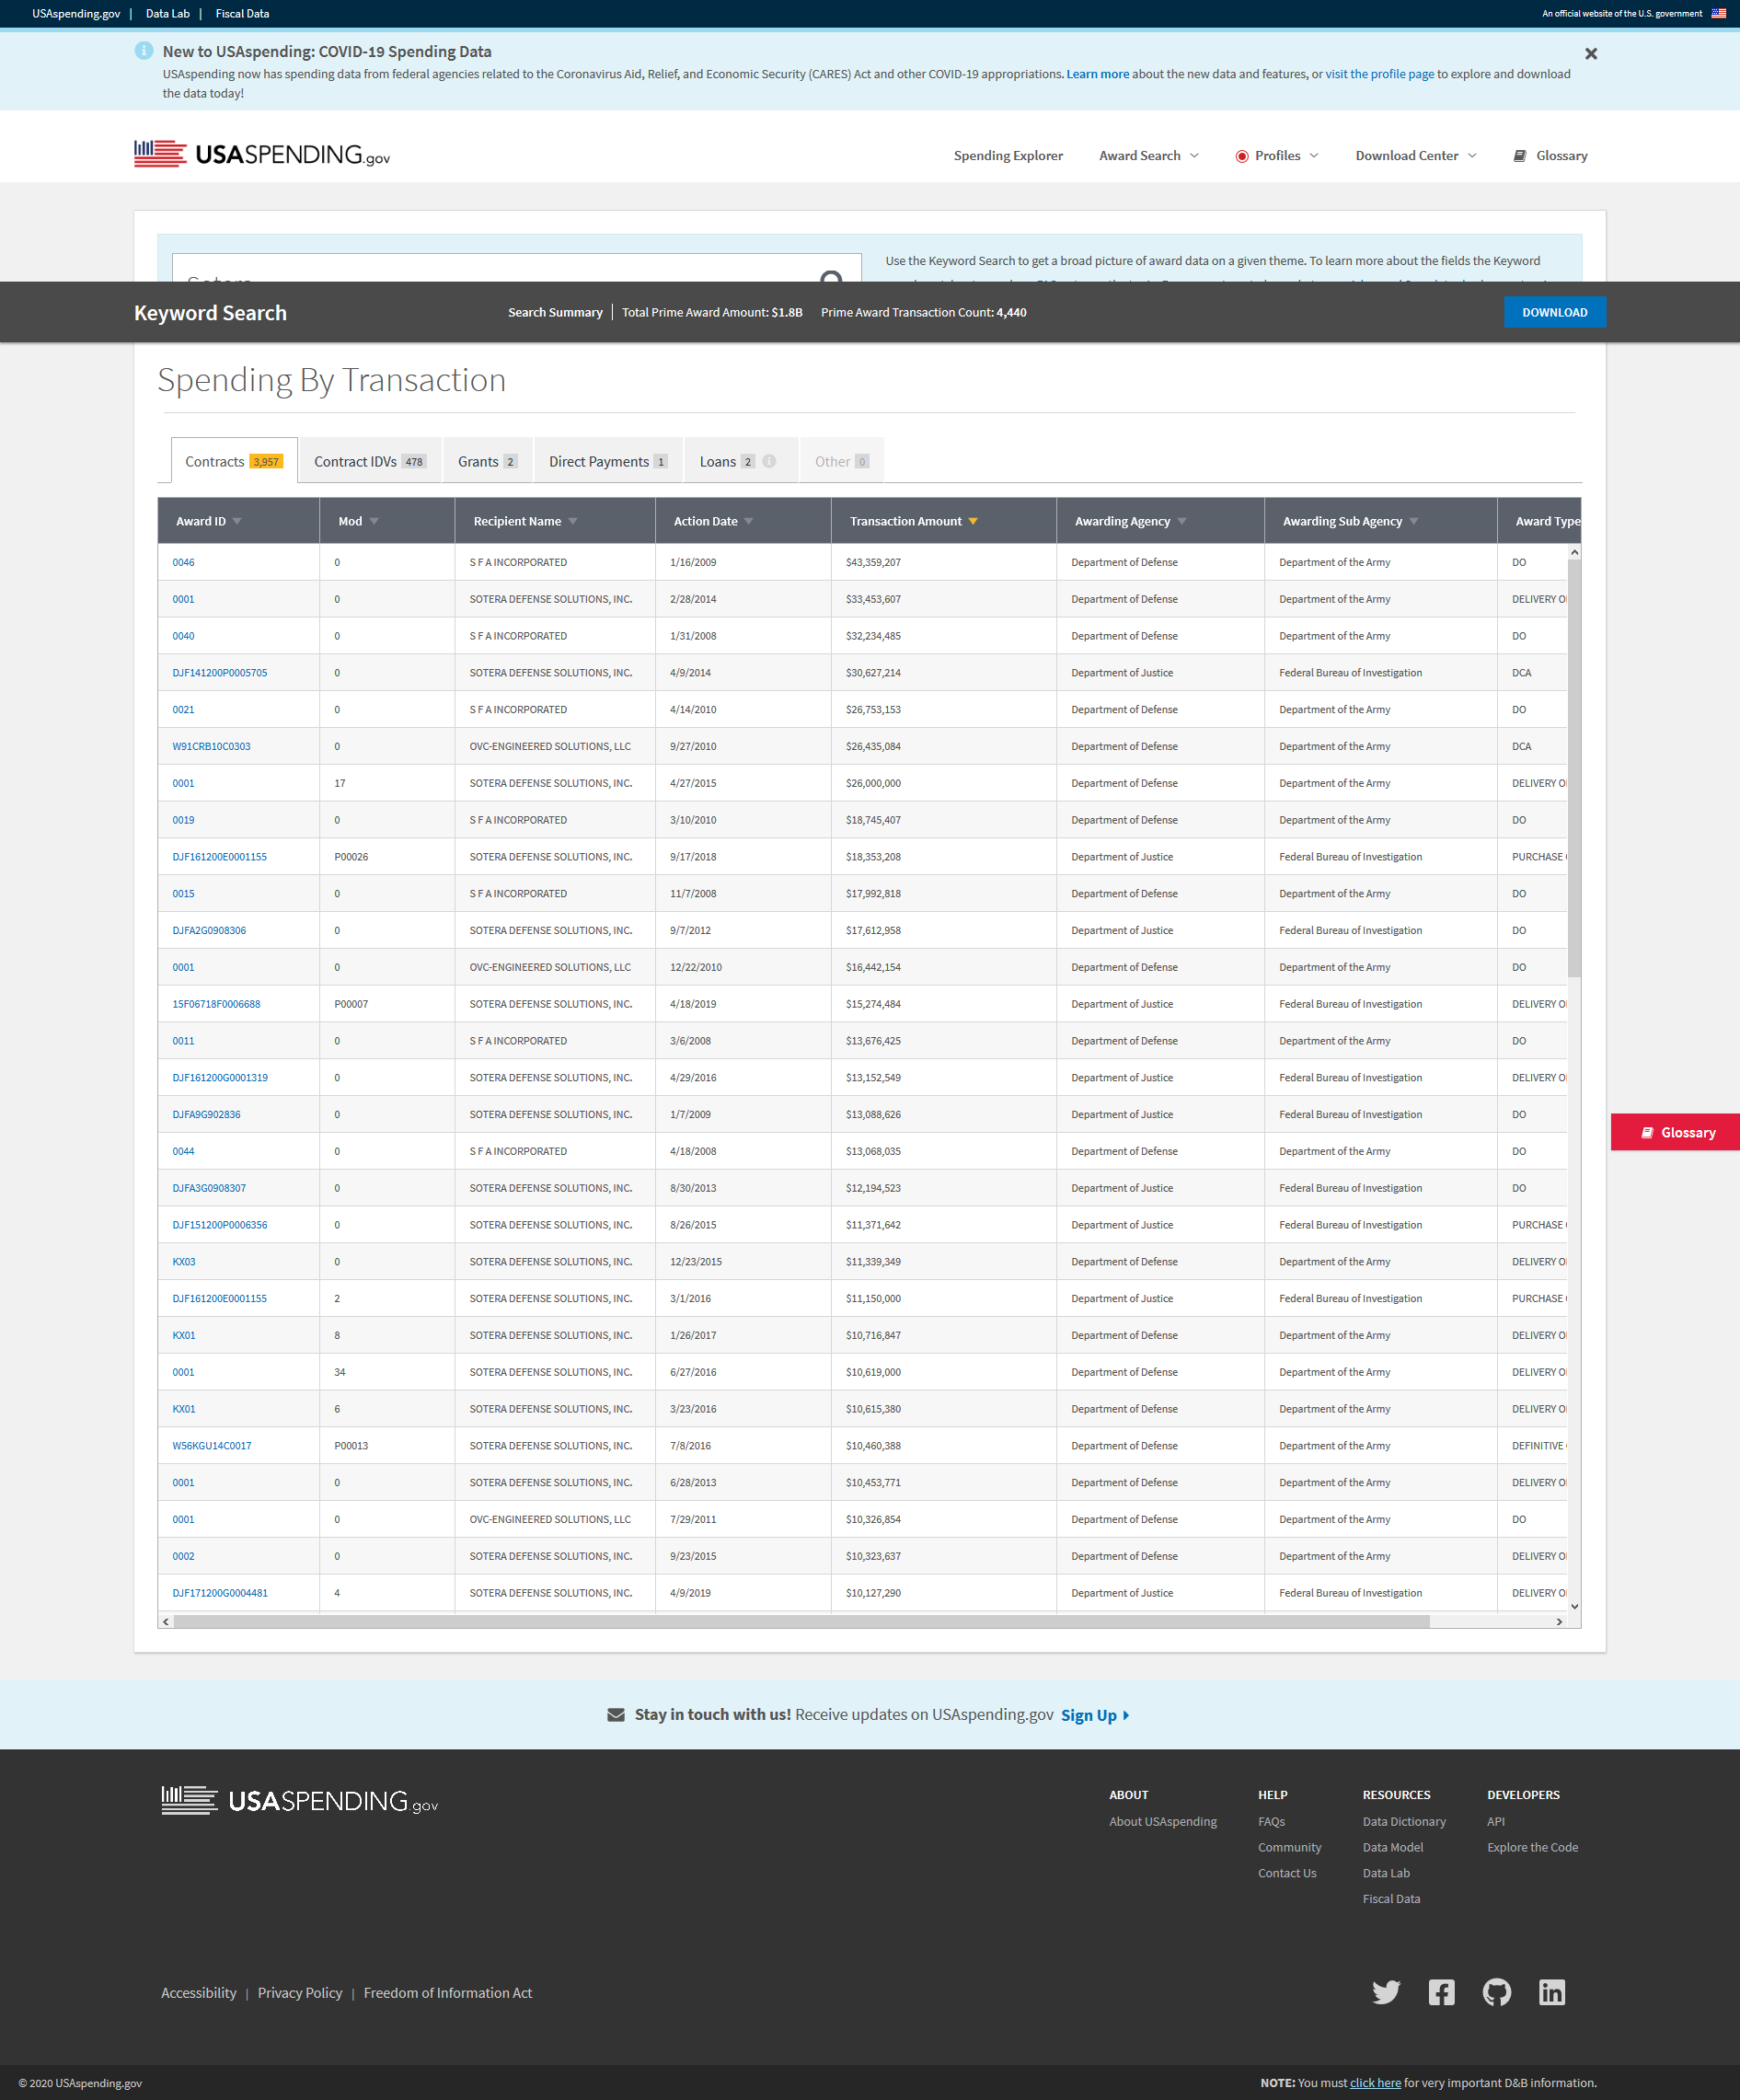Open visit the profile page link
The image size is (1740, 2100).
pyautogui.click(x=1379, y=74)
